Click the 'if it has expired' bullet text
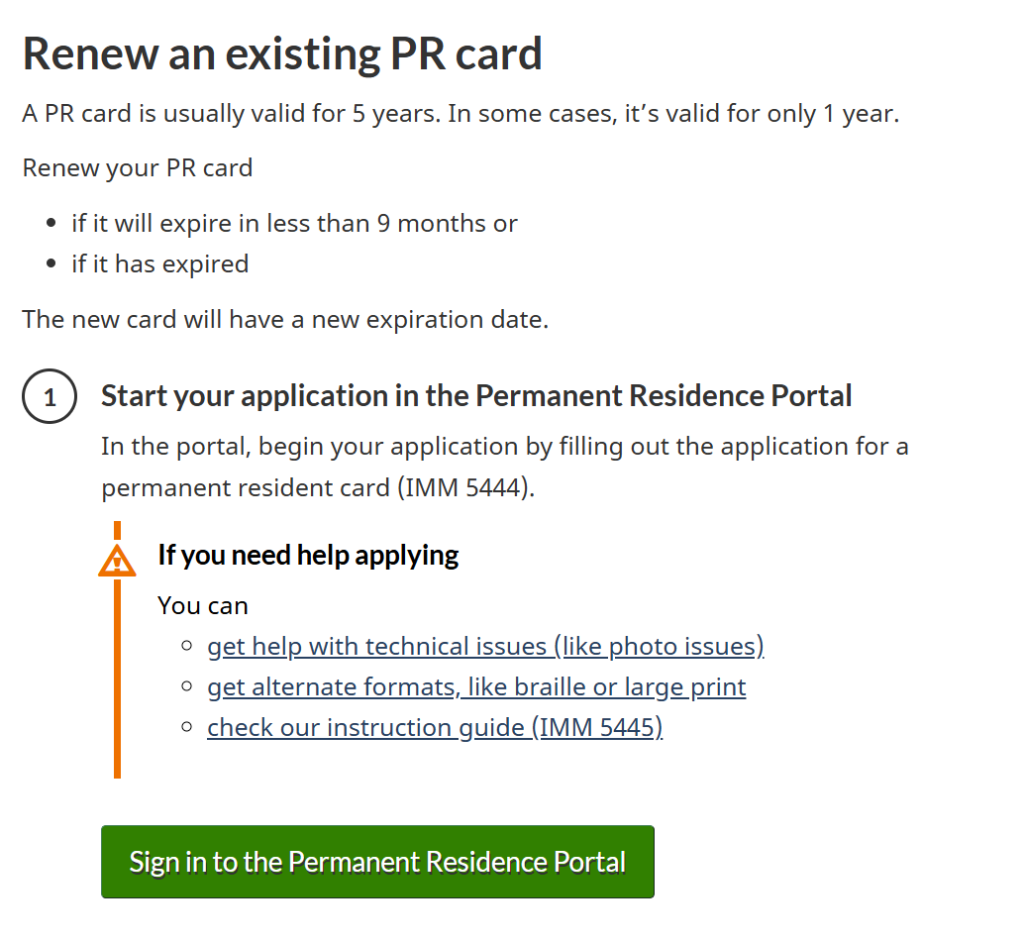1024x942 pixels. click(160, 264)
